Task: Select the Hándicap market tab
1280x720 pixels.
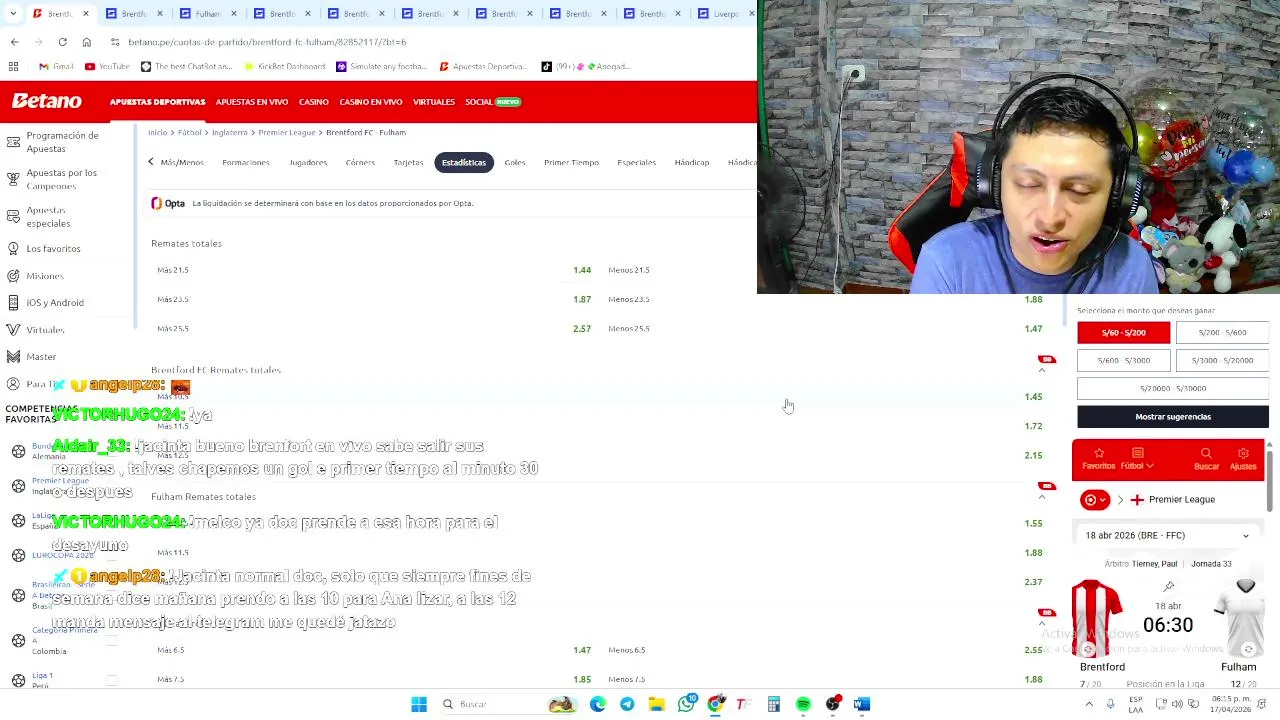Action: click(691, 162)
